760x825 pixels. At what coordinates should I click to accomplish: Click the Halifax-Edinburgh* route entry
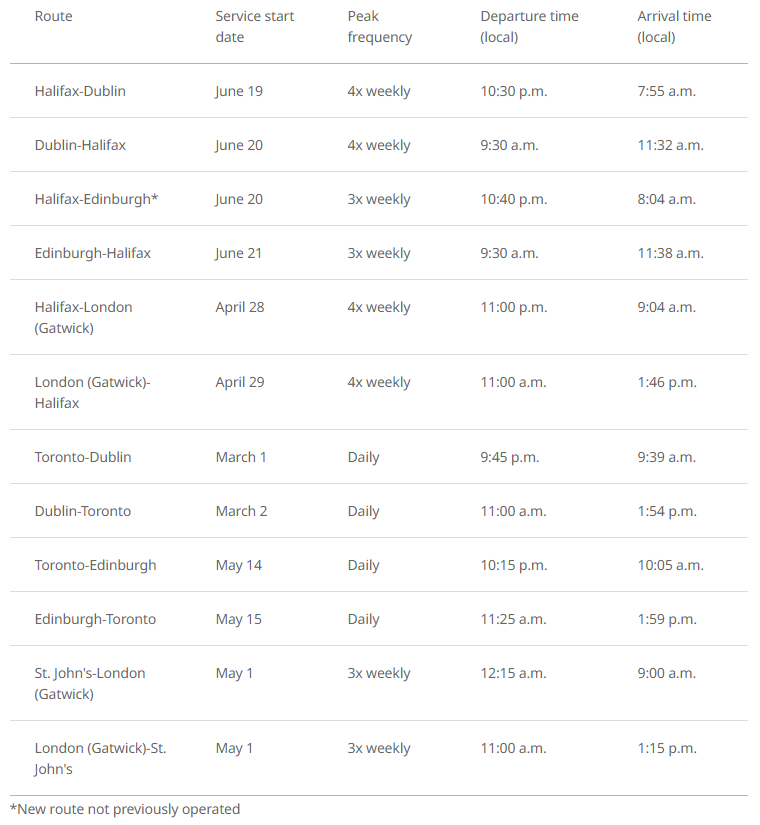point(96,199)
